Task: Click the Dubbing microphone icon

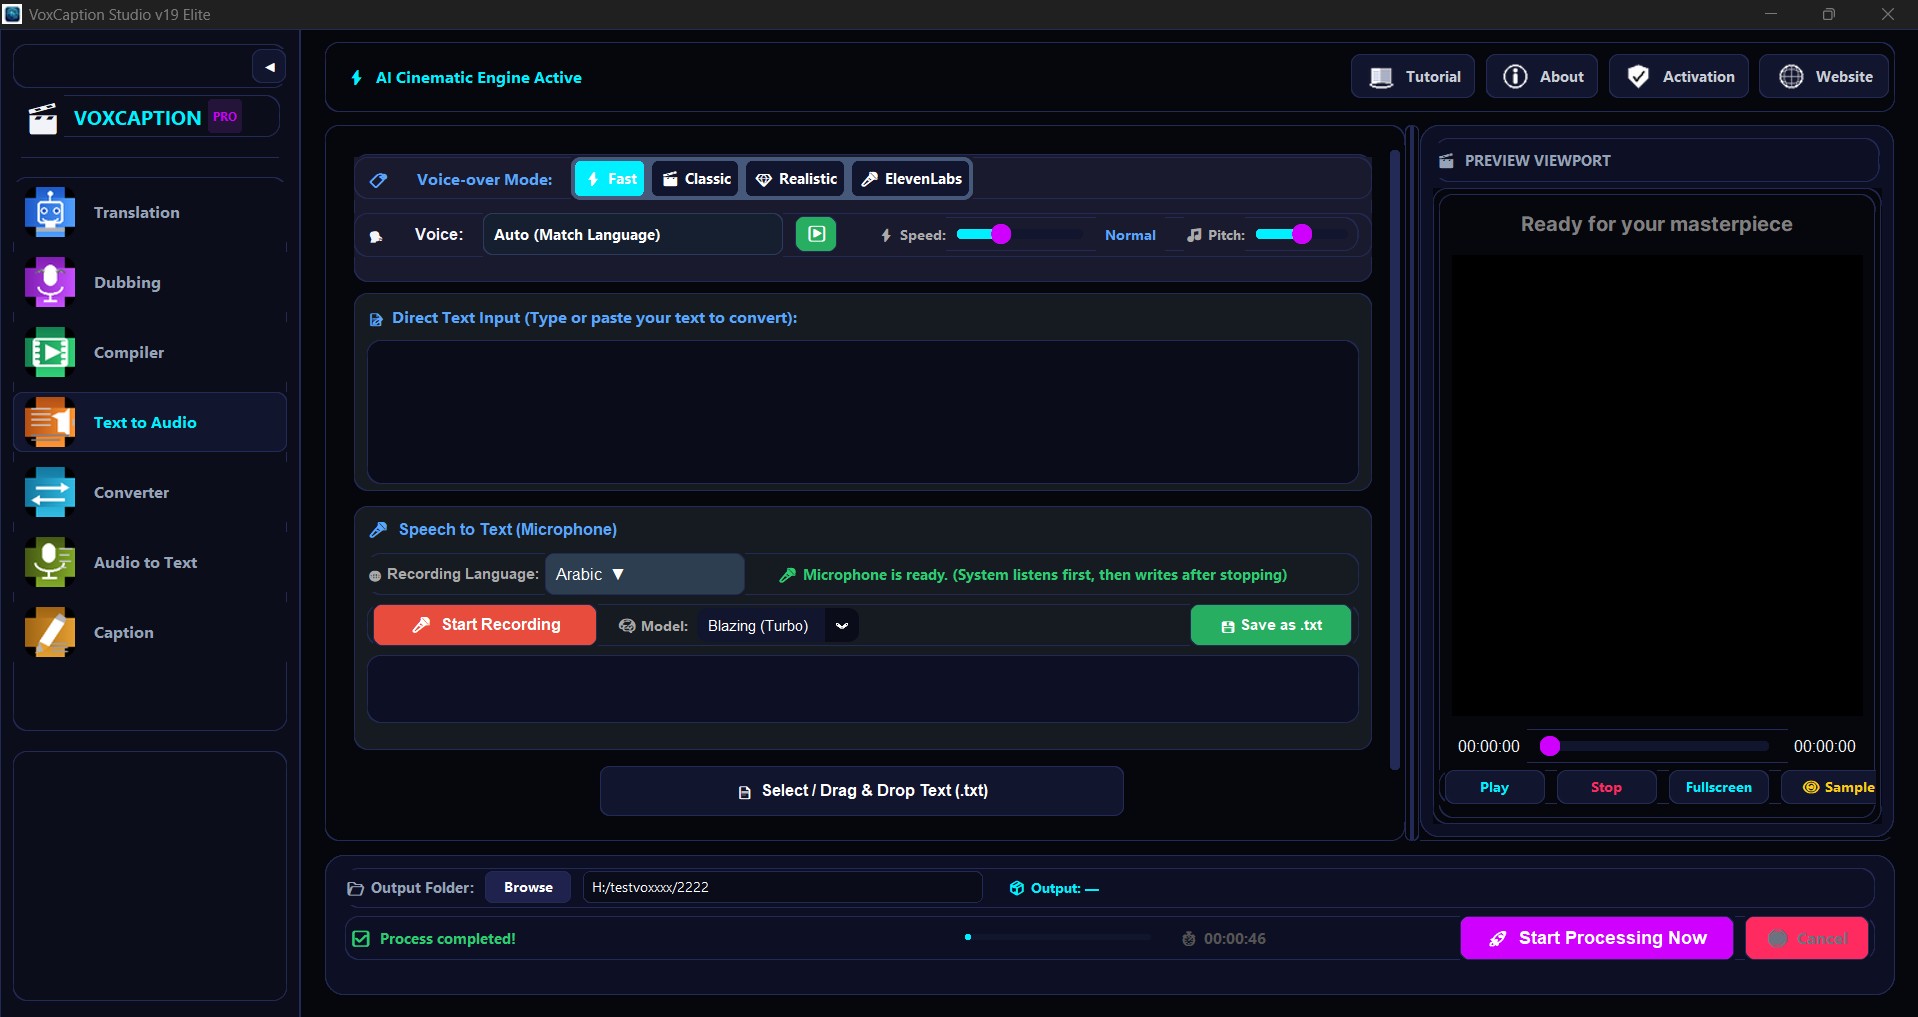Action: click(x=50, y=282)
